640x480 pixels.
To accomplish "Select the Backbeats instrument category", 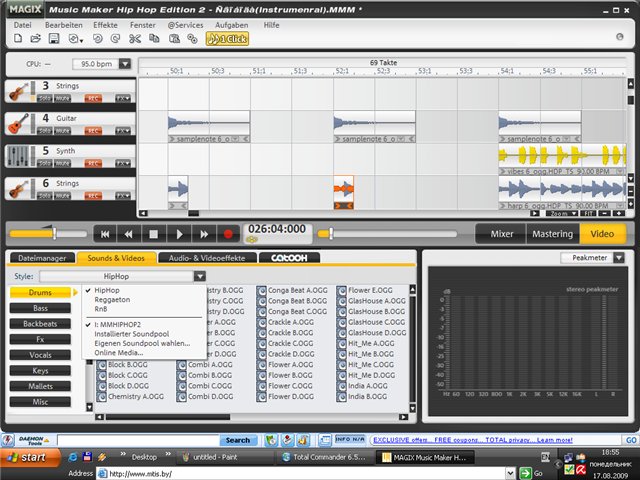I will [x=40, y=324].
